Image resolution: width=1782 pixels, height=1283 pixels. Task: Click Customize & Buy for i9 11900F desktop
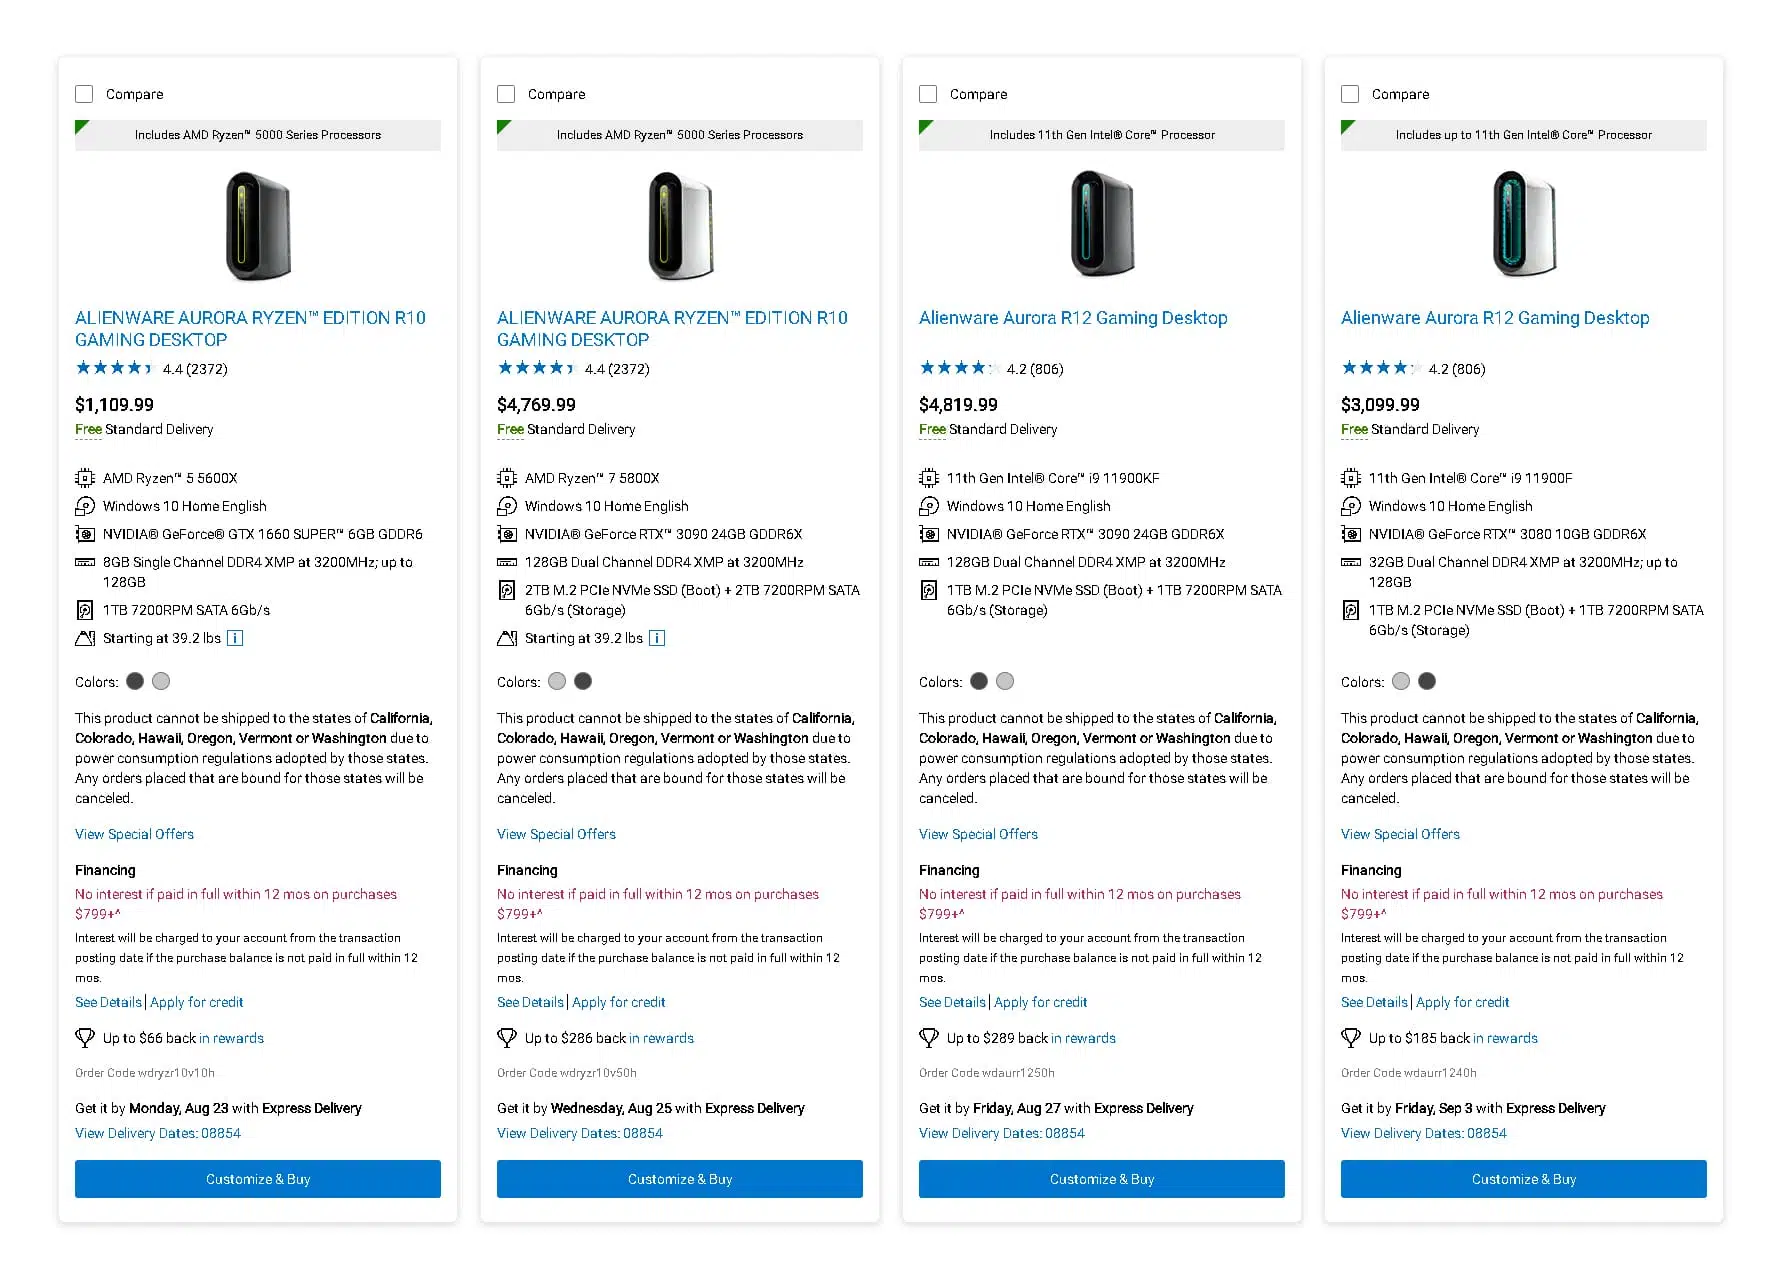click(x=1524, y=1179)
